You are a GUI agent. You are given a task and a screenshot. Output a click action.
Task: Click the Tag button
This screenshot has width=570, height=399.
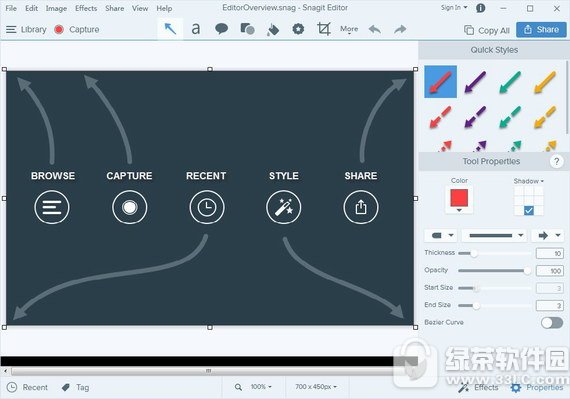tap(75, 387)
